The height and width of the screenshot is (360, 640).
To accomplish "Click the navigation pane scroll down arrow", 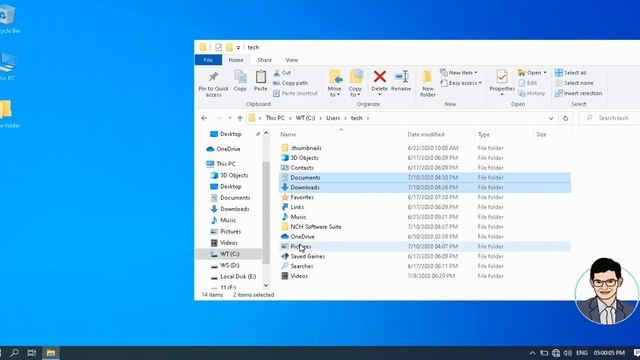I will point(266,286).
